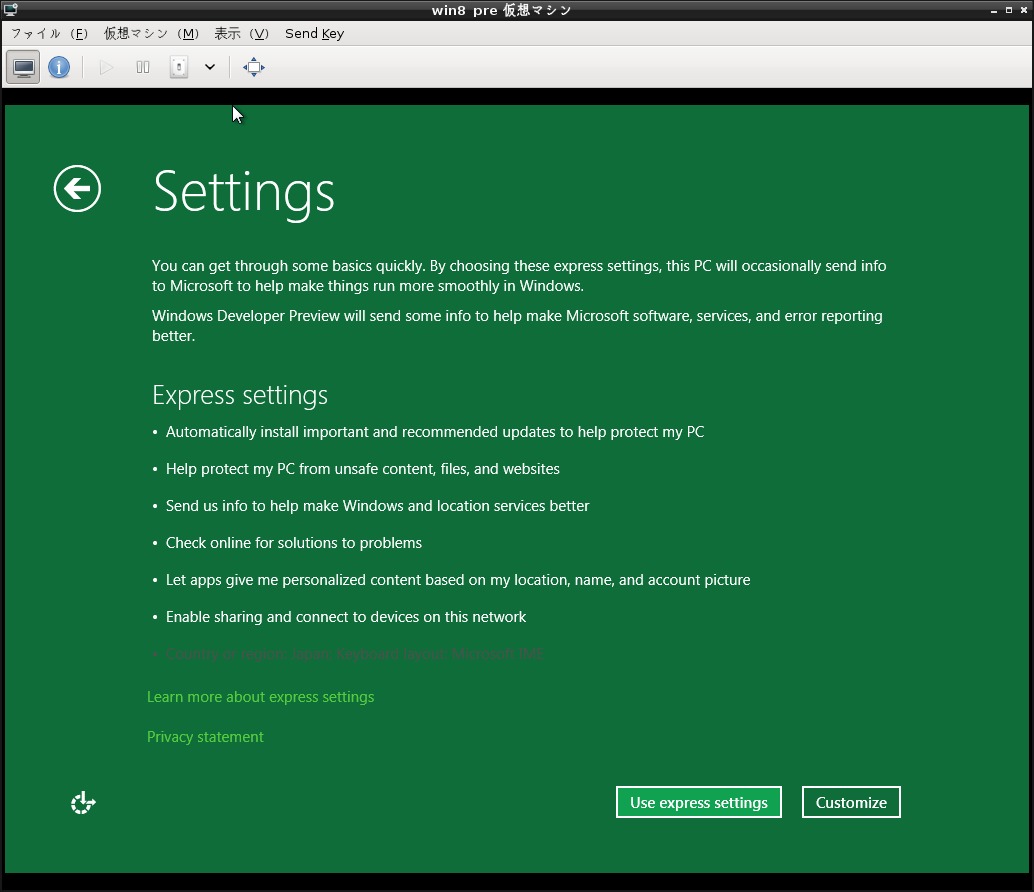
Task: Click "Send us info to help make Windows" text
Action: [x=378, y=506]
